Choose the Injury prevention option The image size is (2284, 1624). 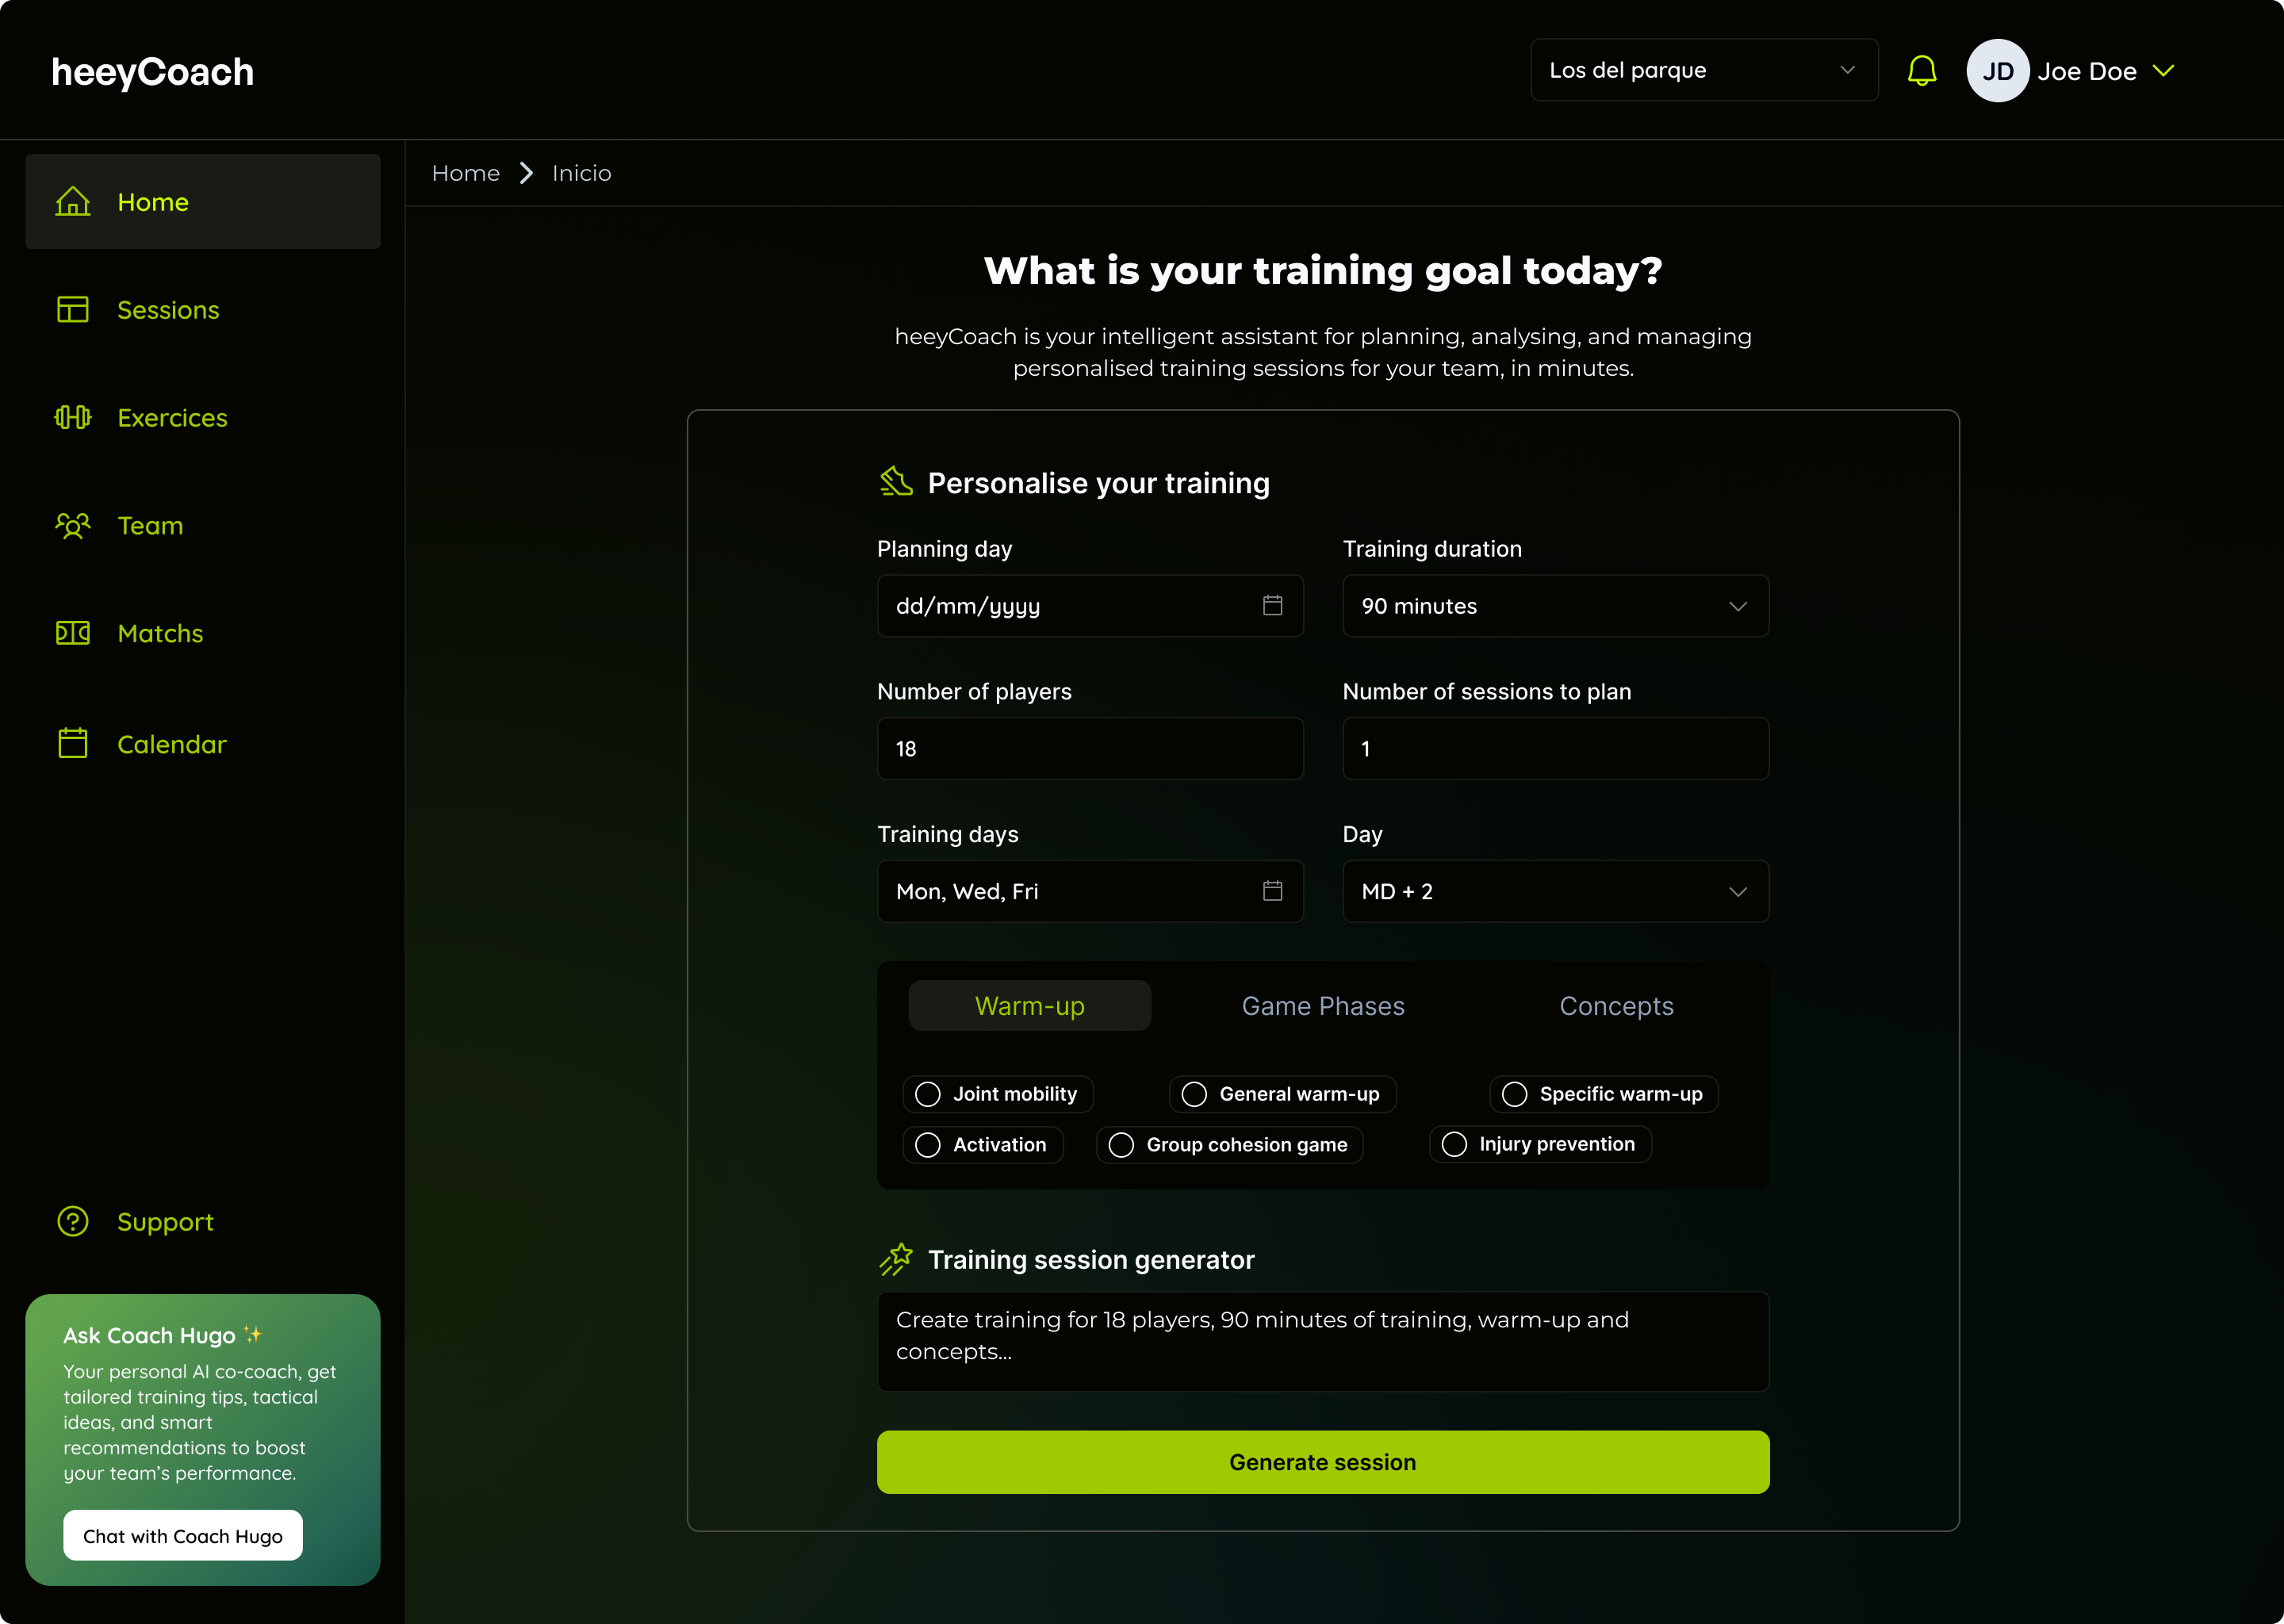[1454, 1144]
